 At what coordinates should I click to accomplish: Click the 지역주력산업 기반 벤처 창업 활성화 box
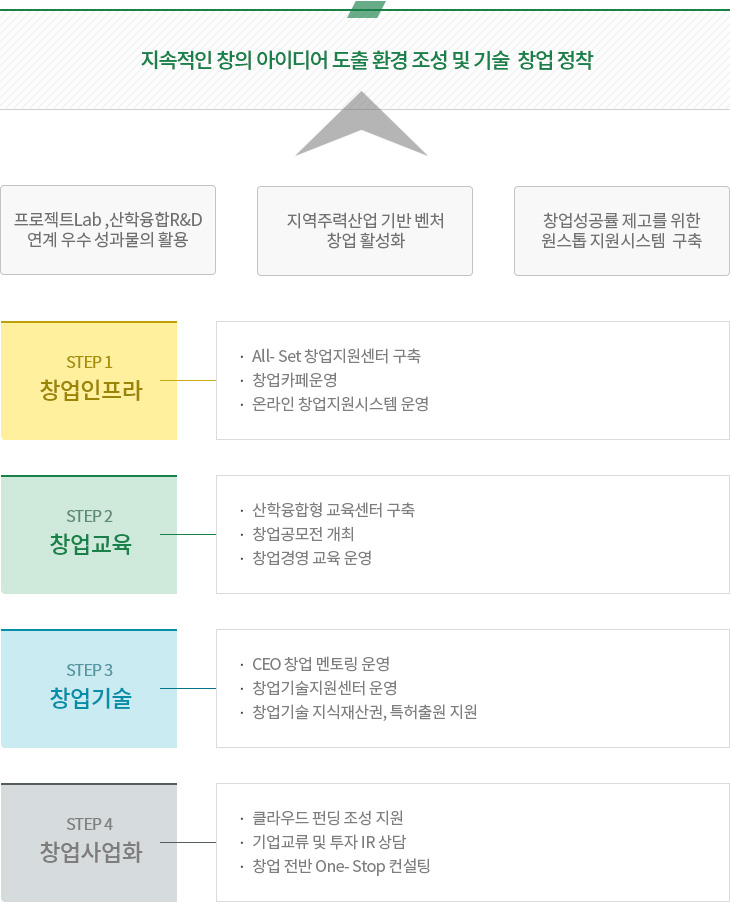pos(365,231)
